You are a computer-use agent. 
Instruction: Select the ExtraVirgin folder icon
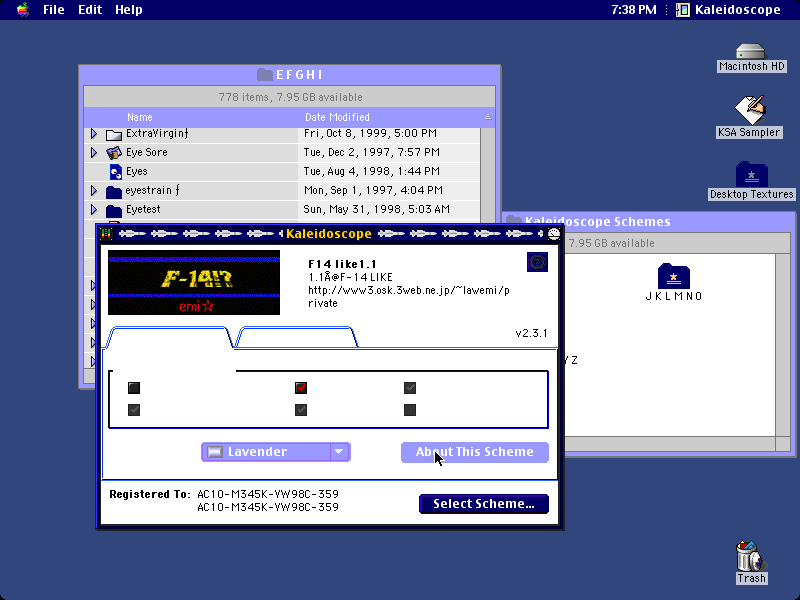[114, 134]
